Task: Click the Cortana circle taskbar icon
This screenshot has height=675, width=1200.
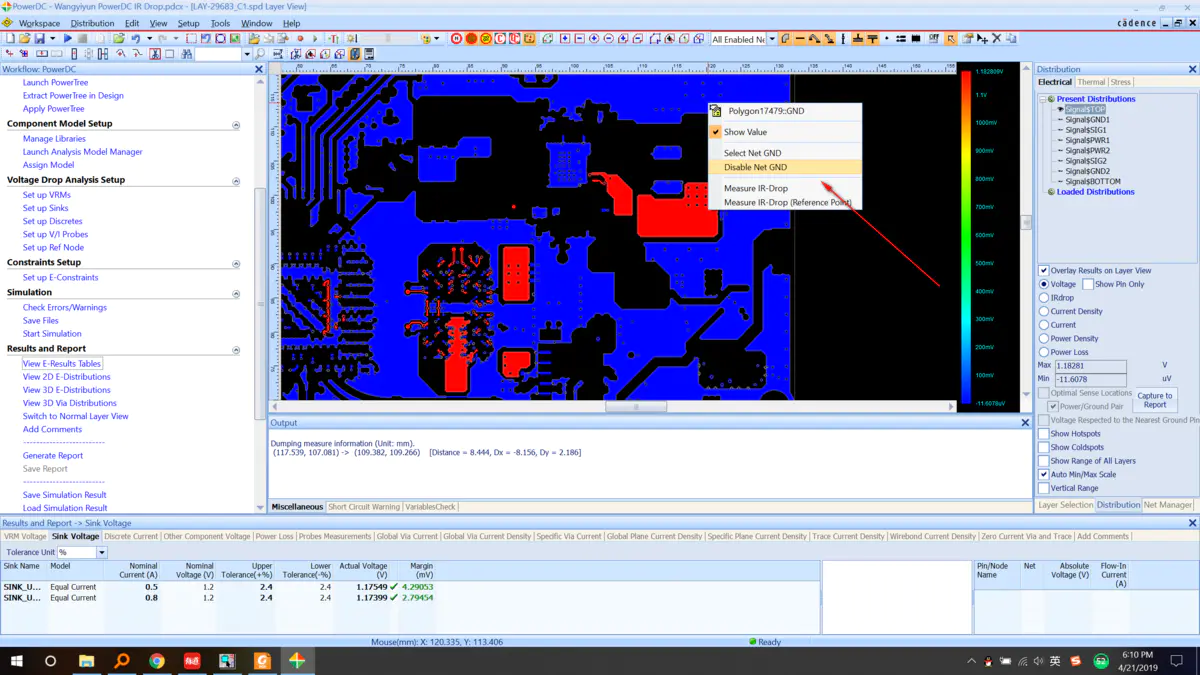Action: tap(50, 661)
